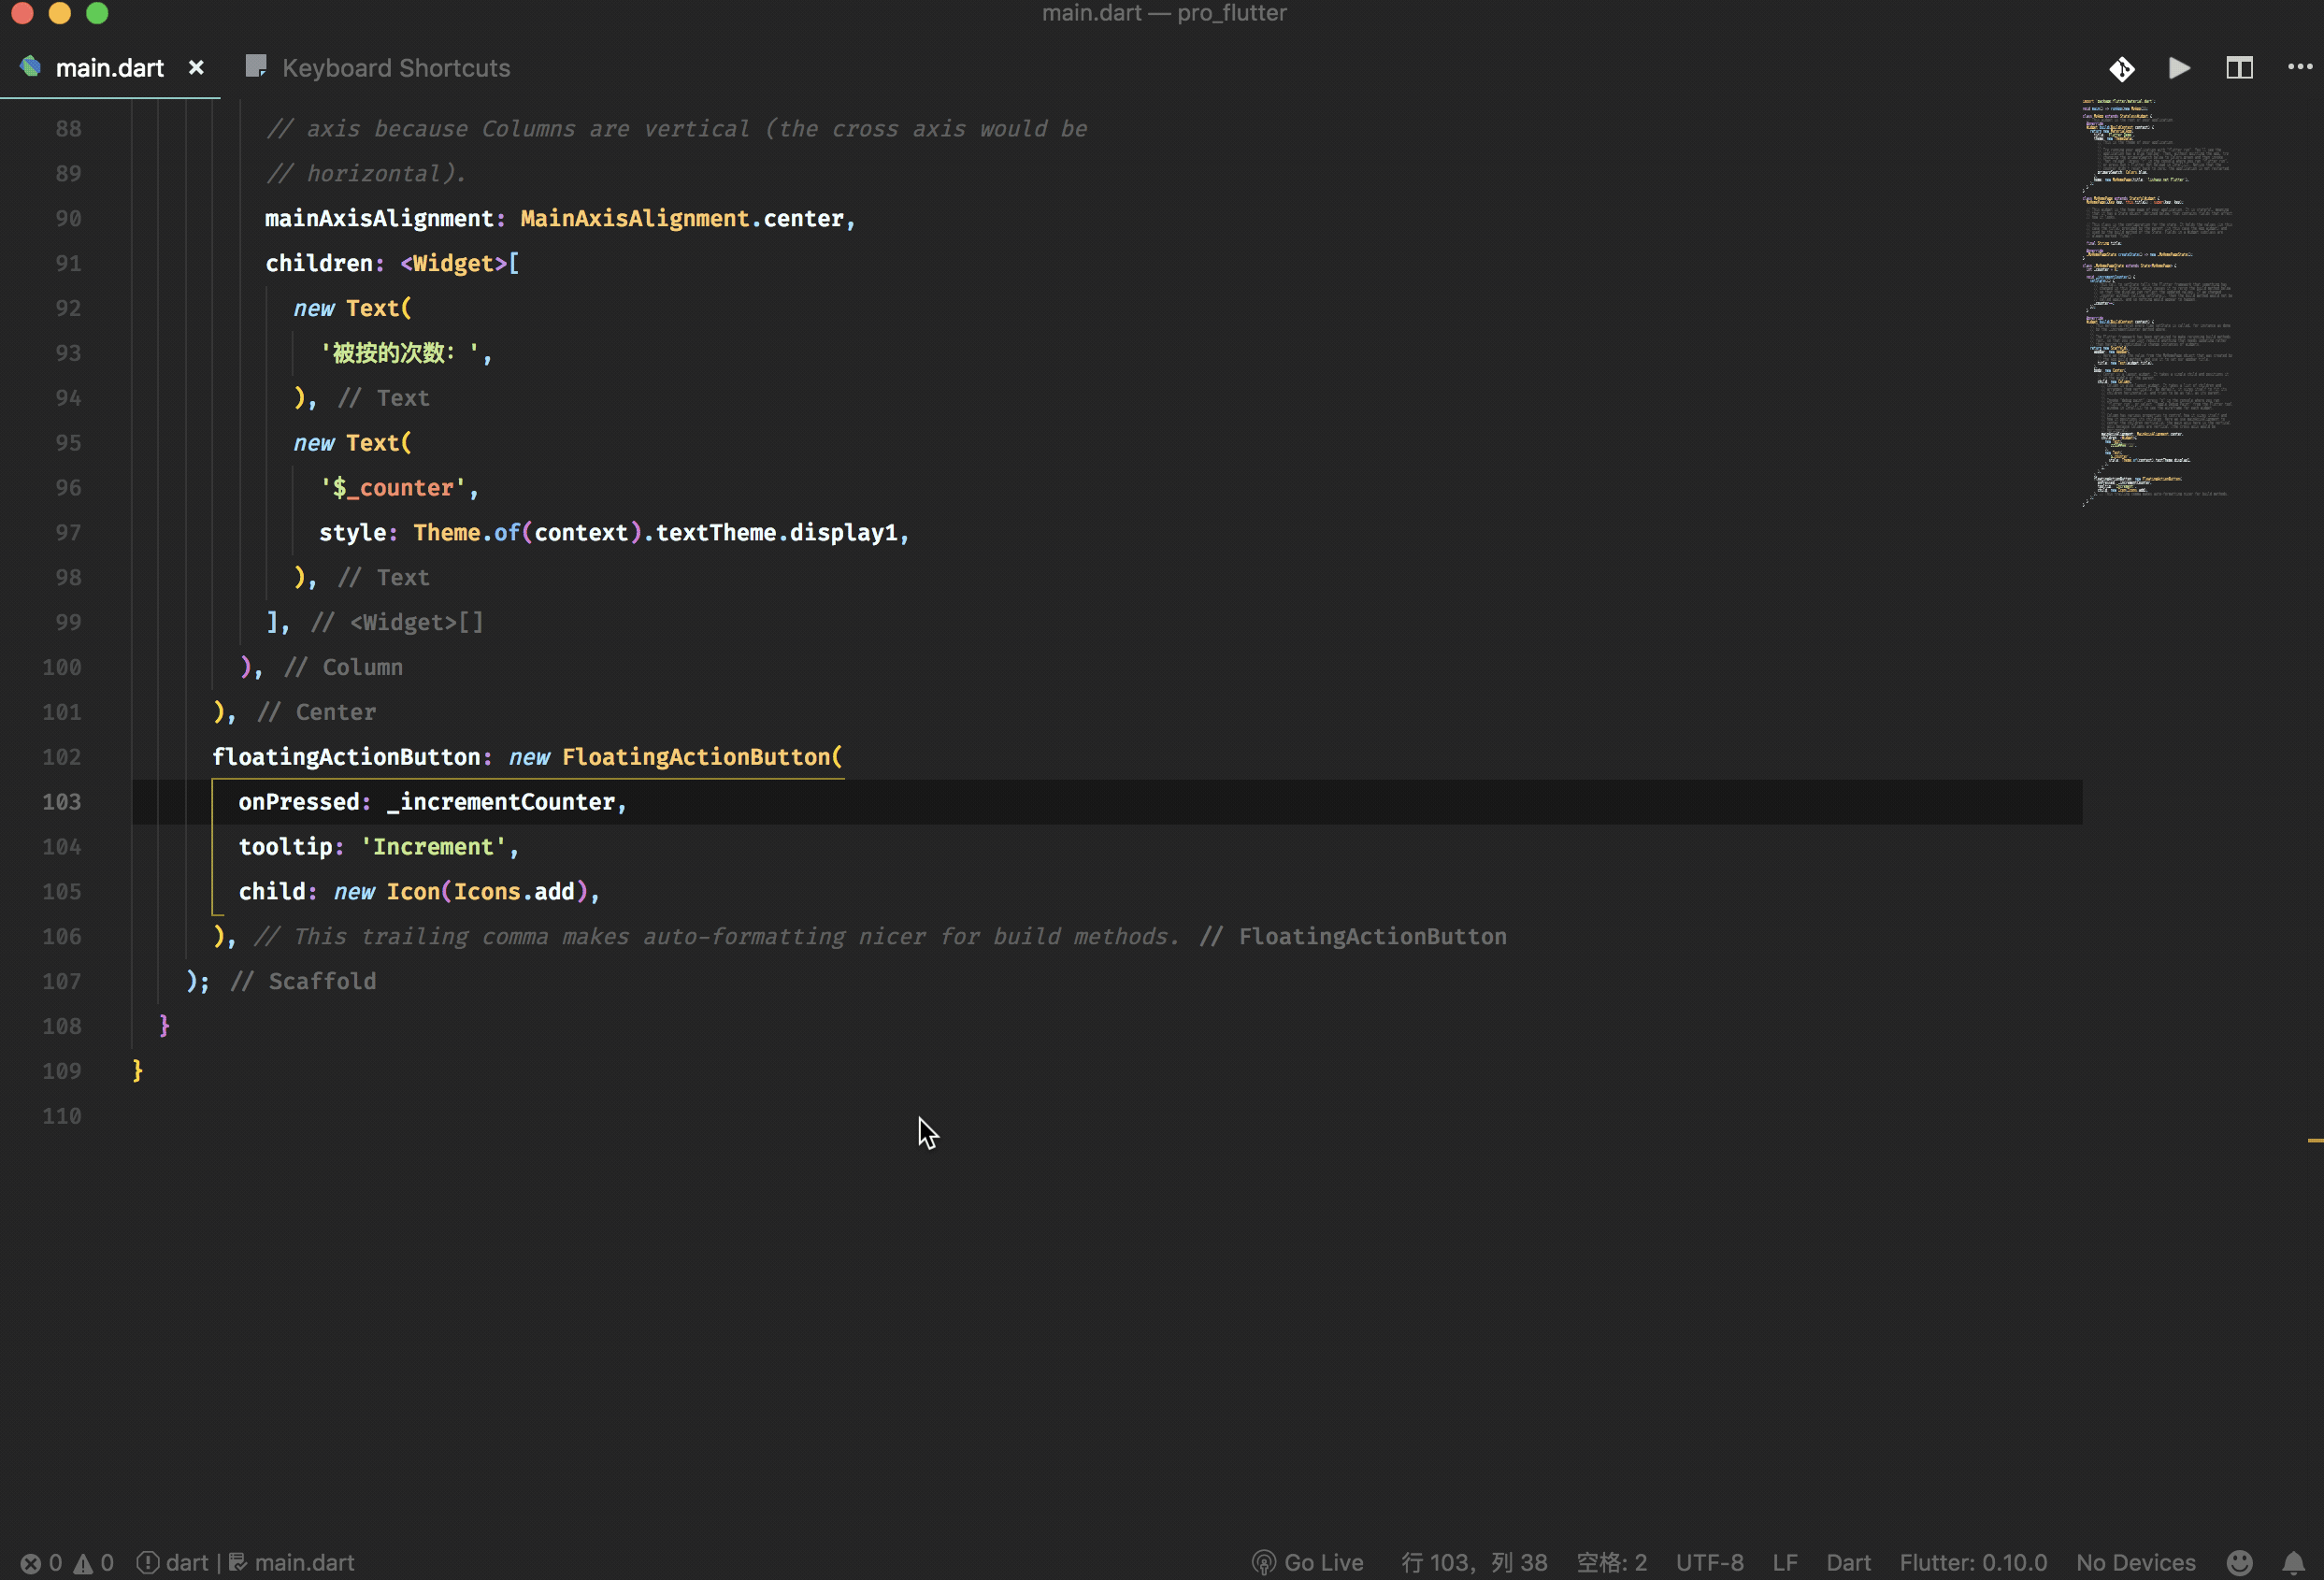The height and width of the screenshot is (1580, 2324).
Task: Click the split editor icon
Action: (2239, 68)
